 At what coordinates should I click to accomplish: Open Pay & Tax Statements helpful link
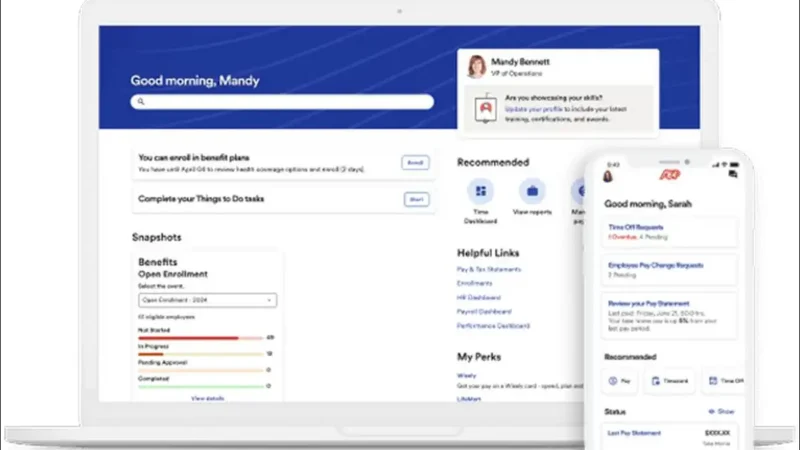(x=489, y=269)
